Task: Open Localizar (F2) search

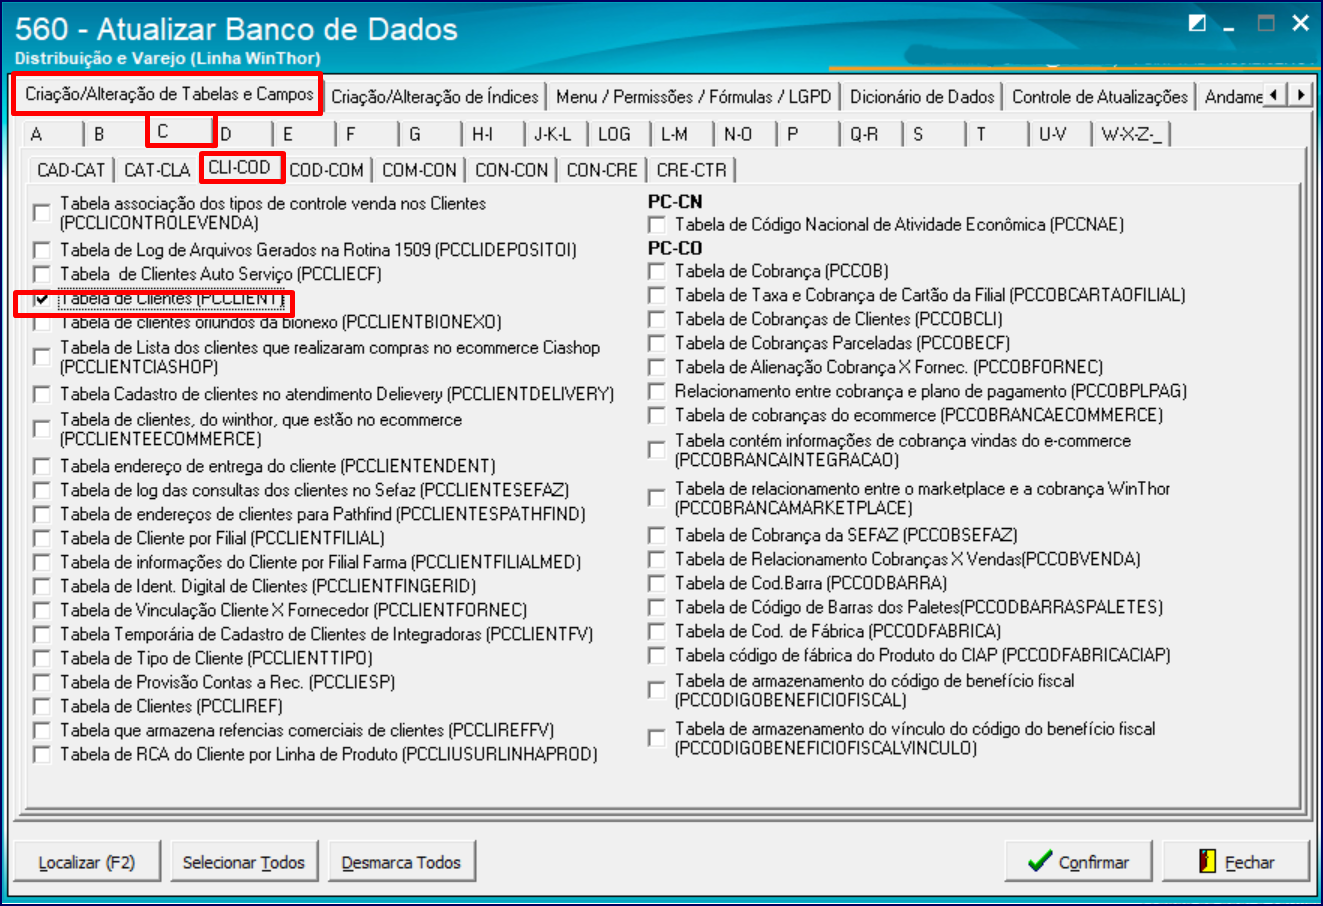Action: (x=87, y=862)
